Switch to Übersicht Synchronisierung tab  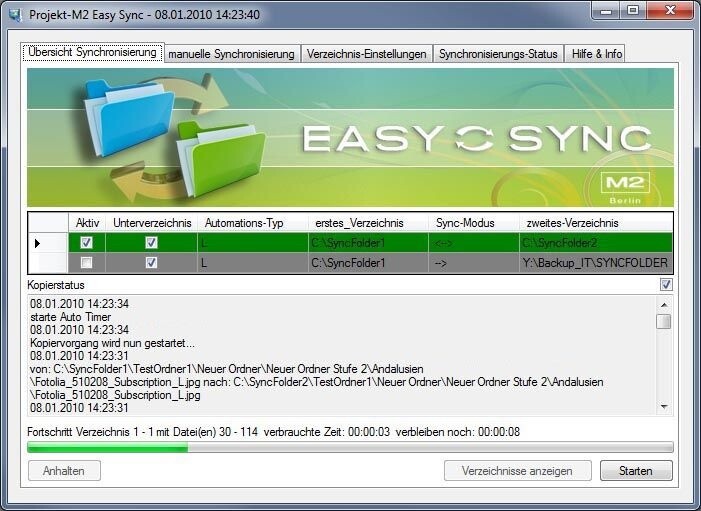93,52
